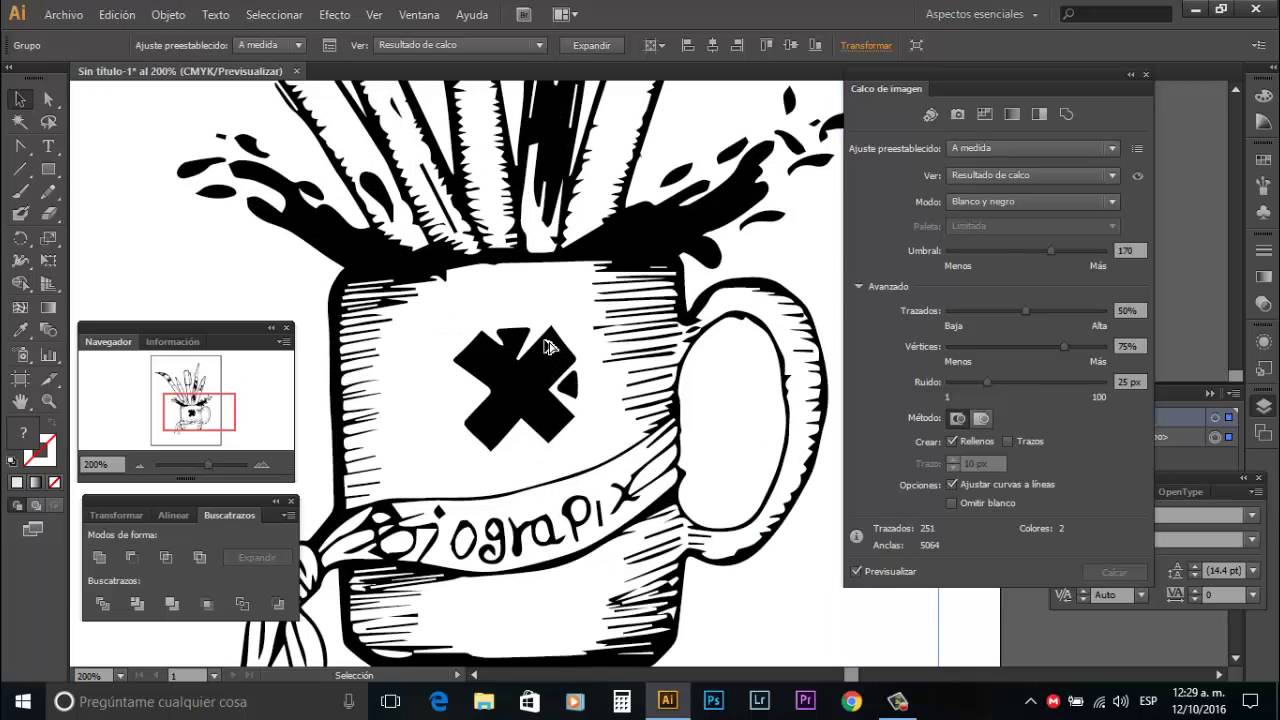Open the Buscatrazos panel options menu

point(288,515)
